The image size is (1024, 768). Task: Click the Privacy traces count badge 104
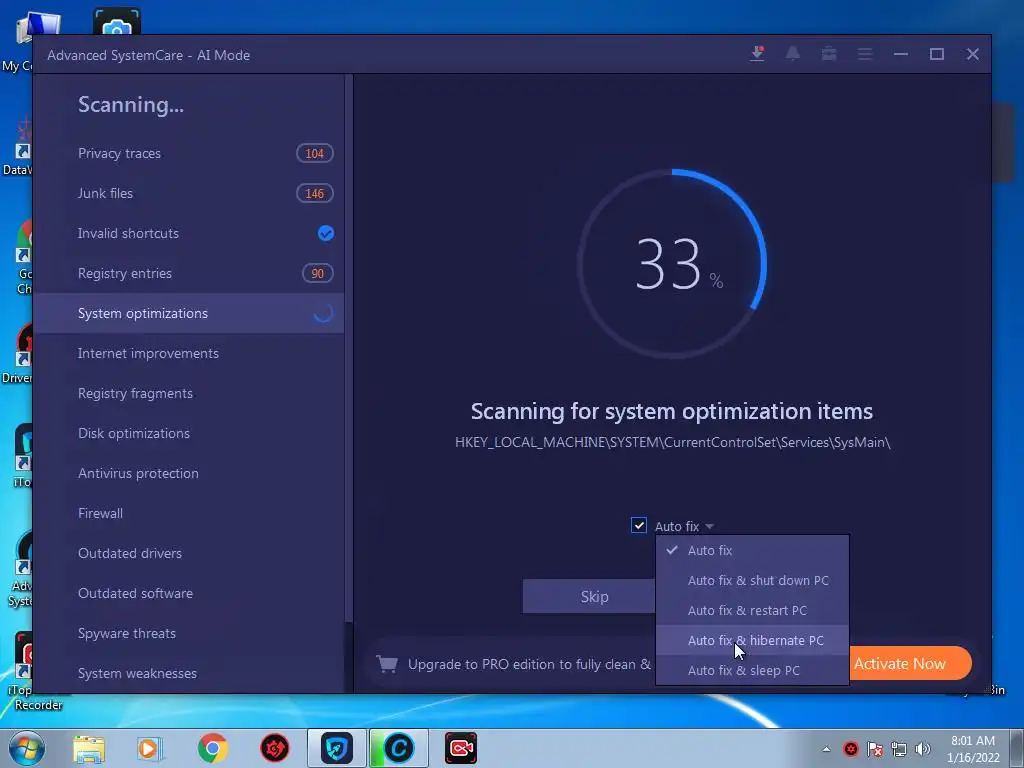click(x=315, y=153)
